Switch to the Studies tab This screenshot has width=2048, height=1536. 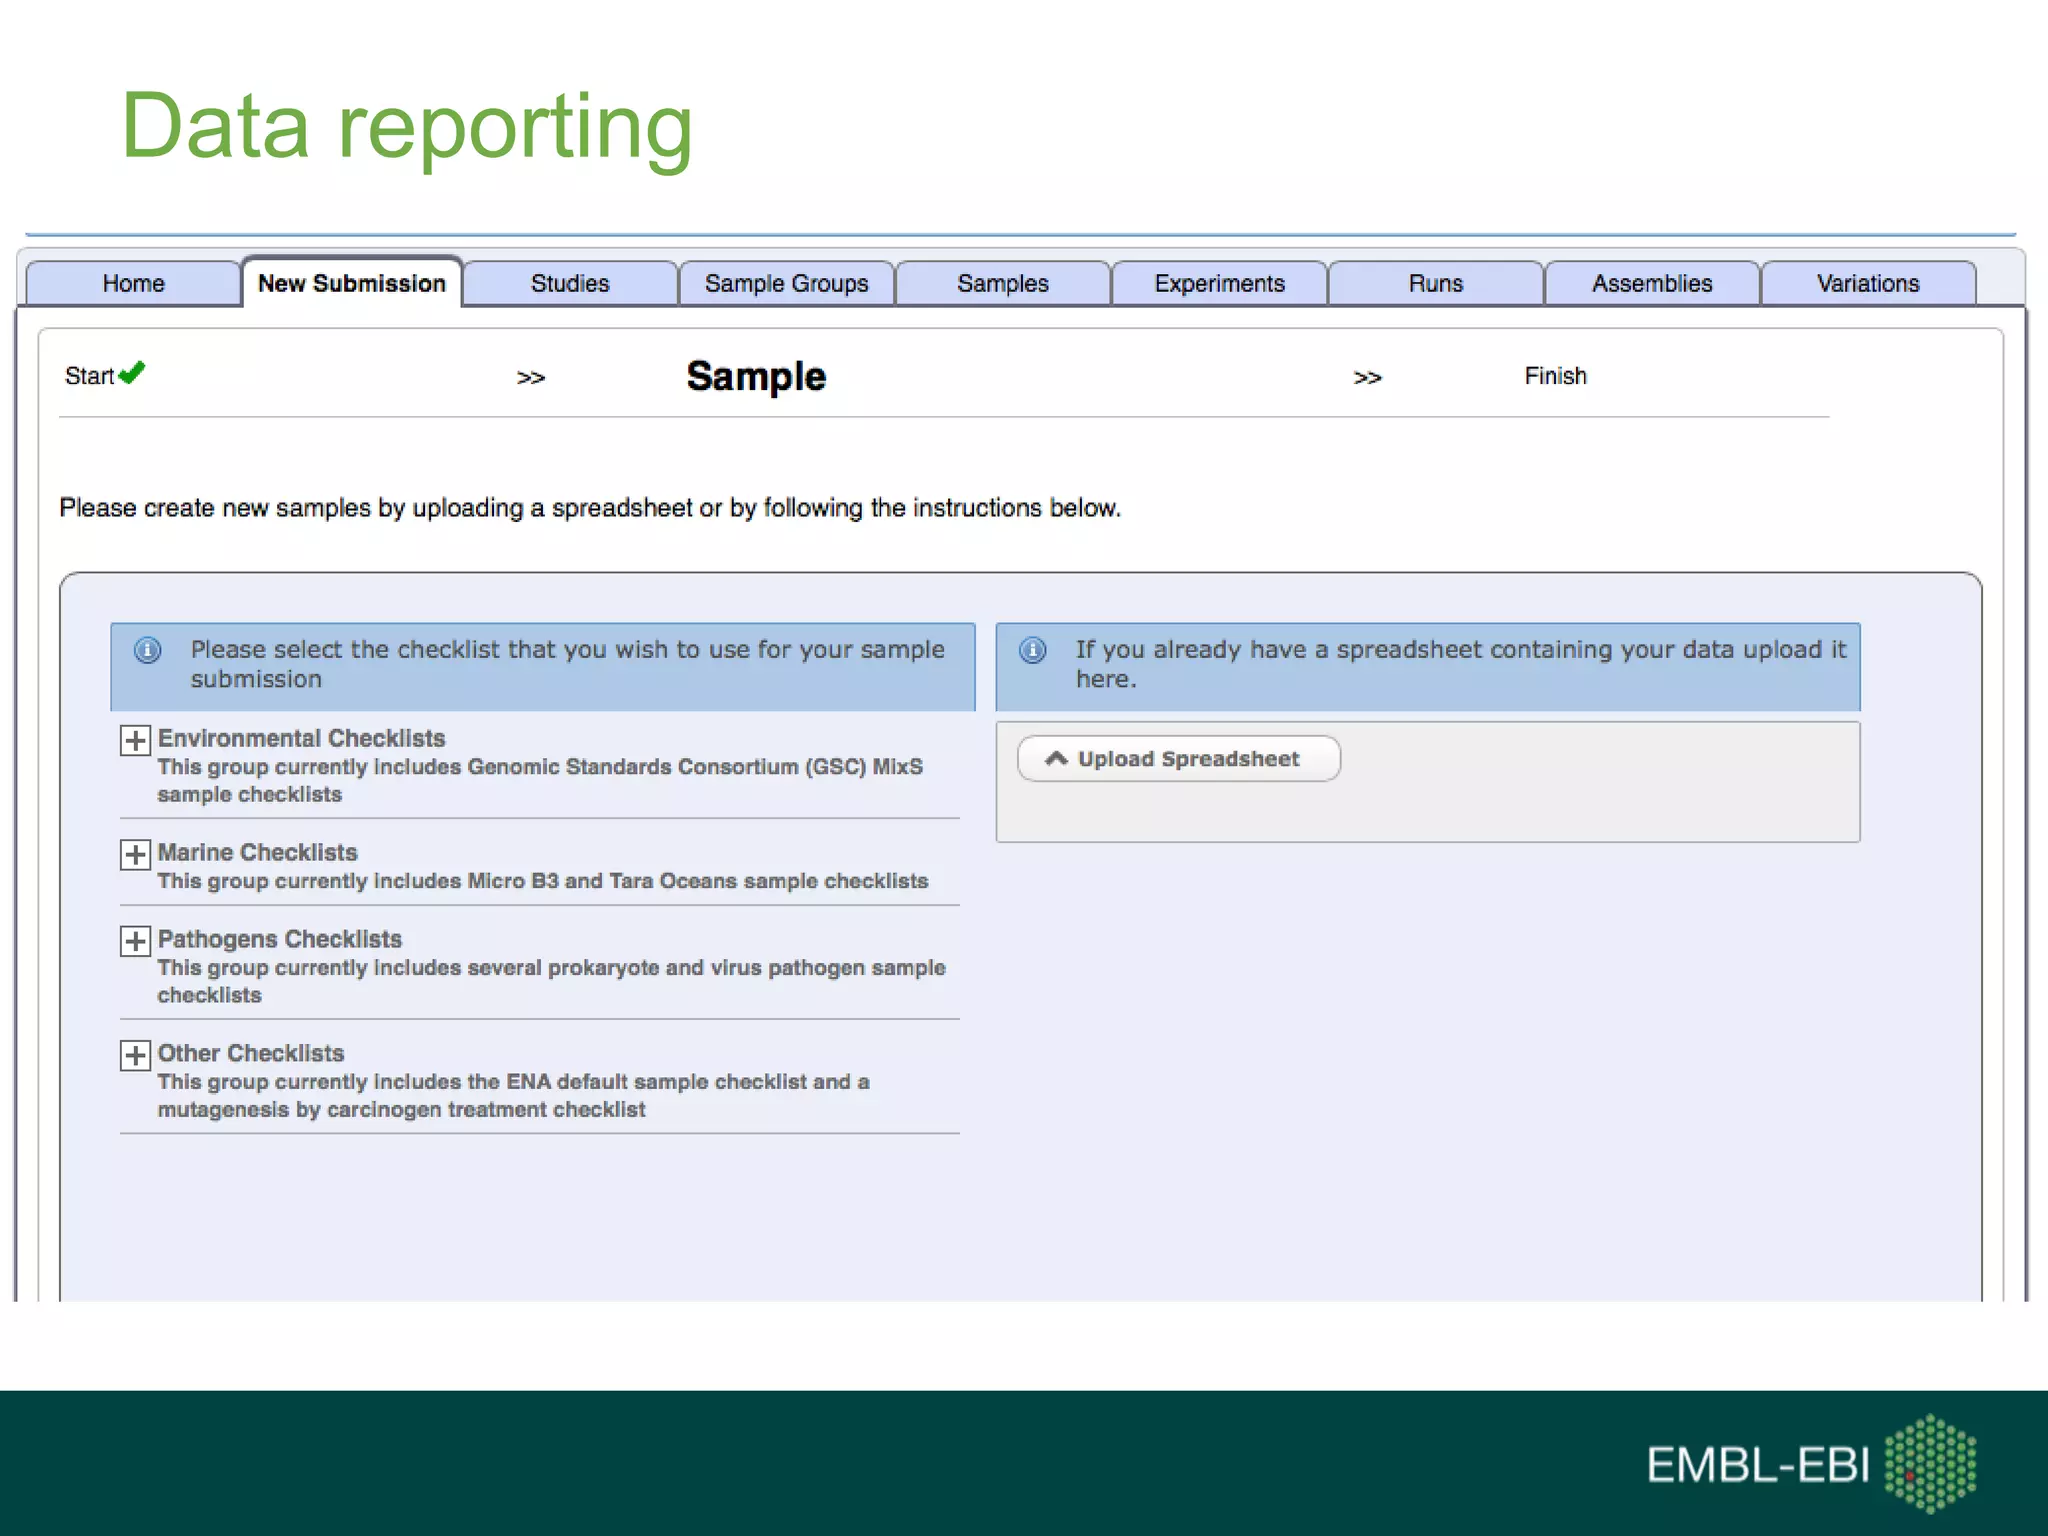tap(569, 284)
